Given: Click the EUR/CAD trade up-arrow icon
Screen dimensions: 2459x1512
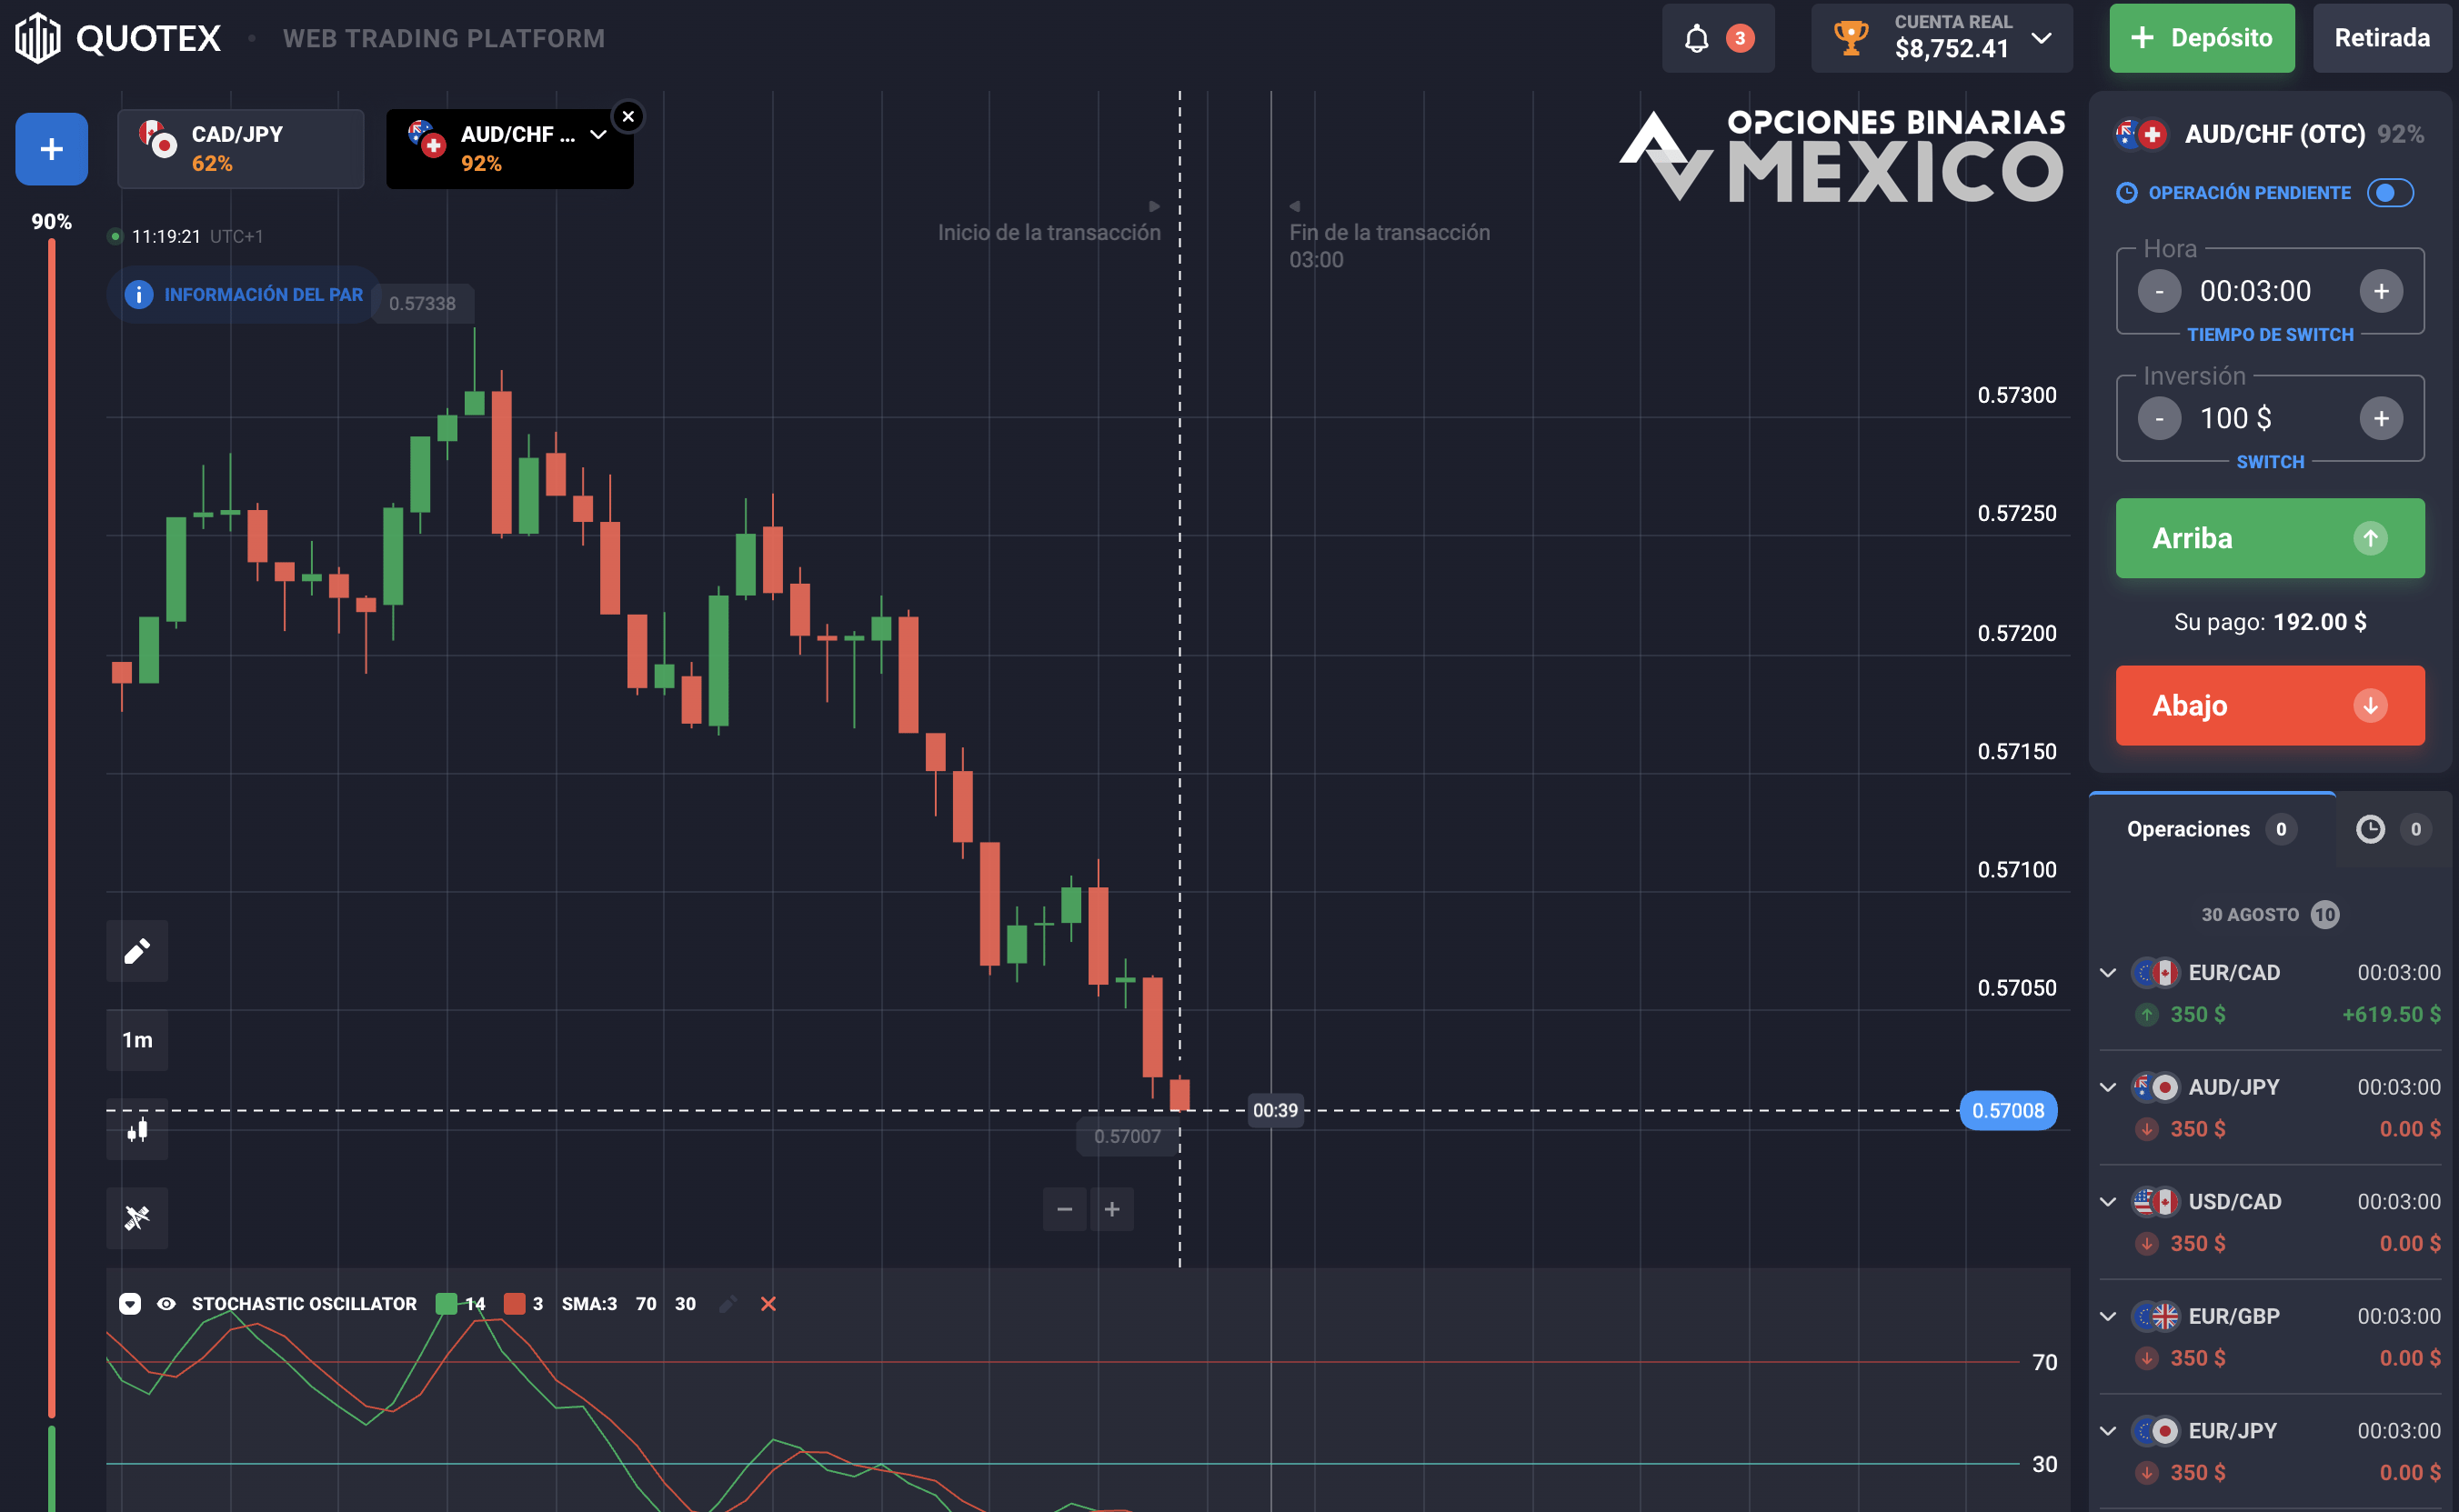Looking at the screenshot, I should (x=2146, y=1014).
